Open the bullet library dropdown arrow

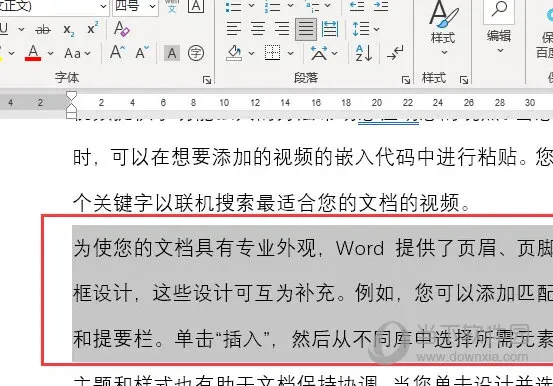[251, 6]
